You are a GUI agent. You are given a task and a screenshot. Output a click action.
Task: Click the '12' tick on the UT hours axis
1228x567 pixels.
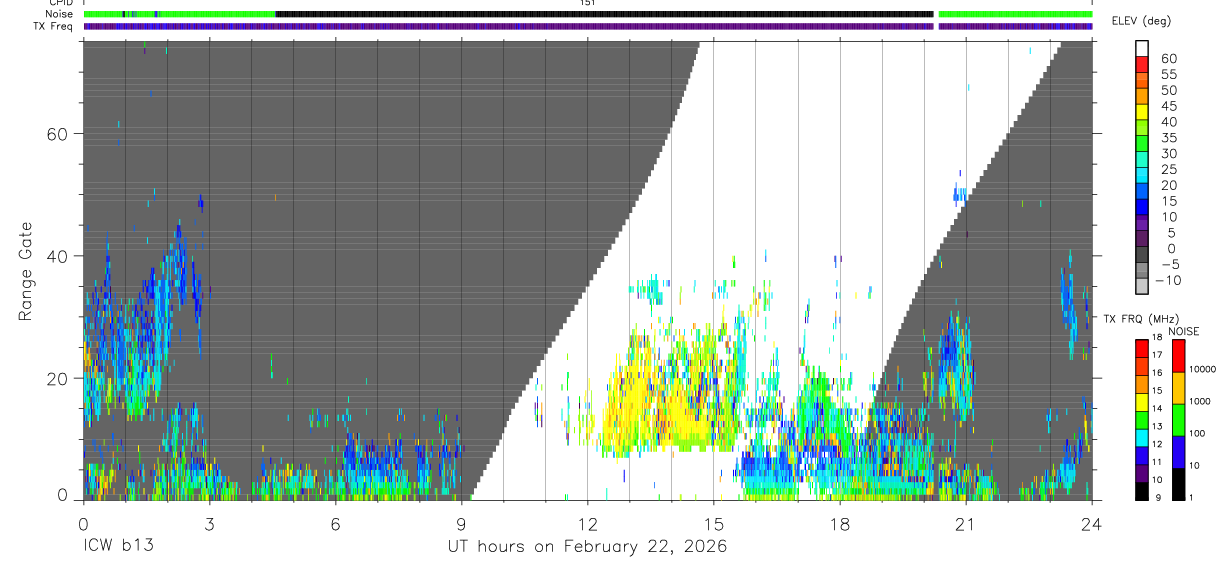point(587,523)
